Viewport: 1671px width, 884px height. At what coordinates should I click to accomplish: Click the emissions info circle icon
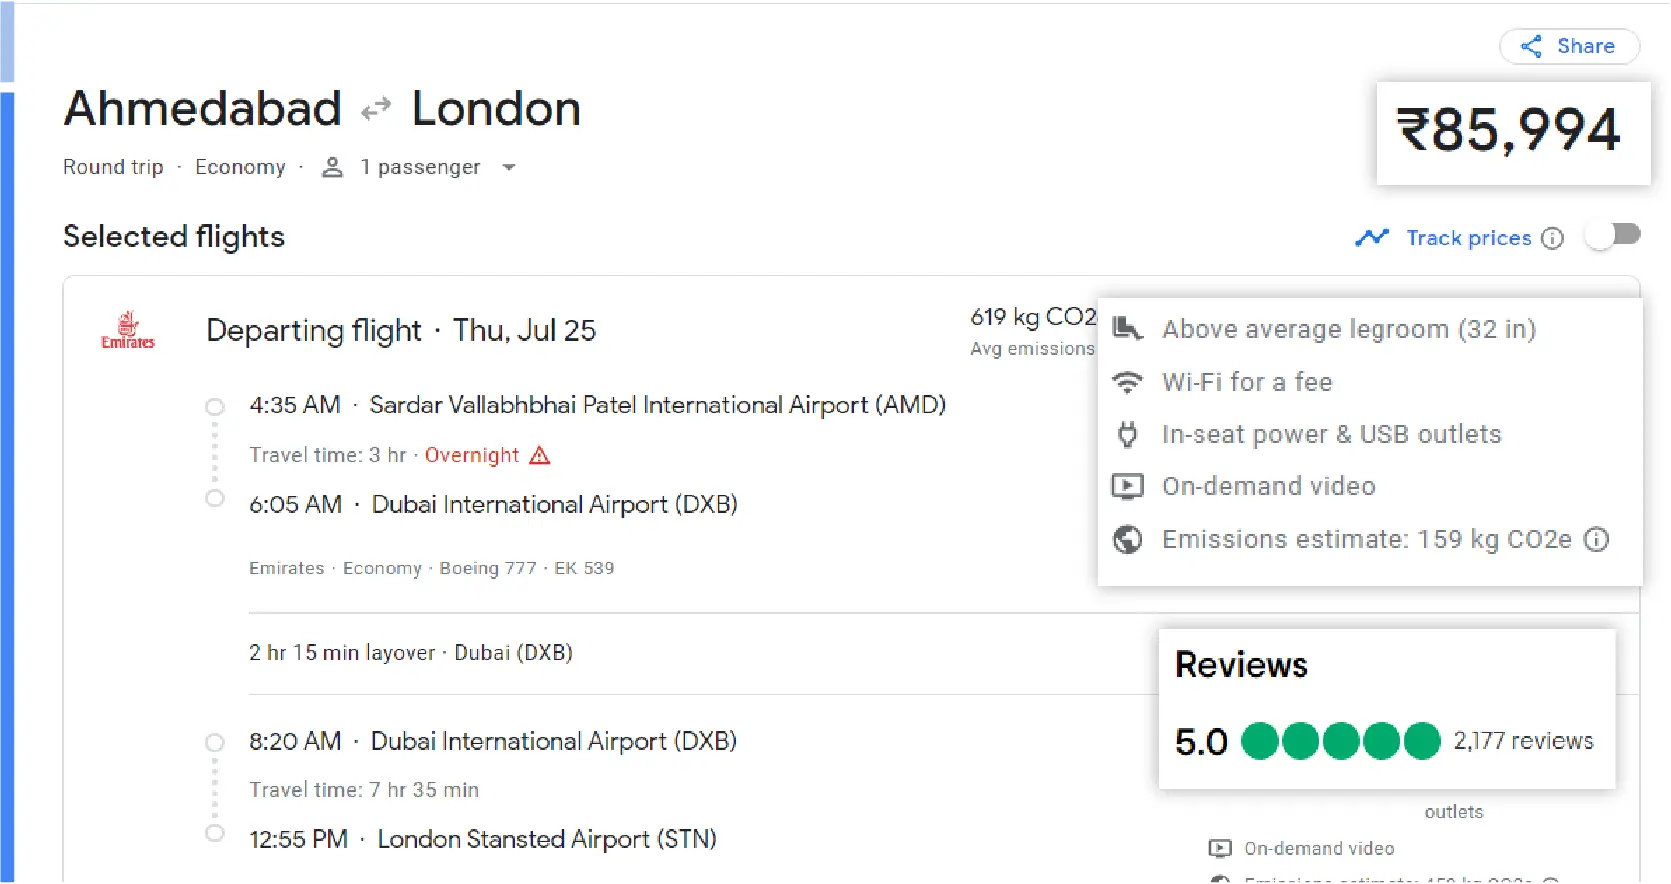pyautogui.click(x=1597, y=539)
